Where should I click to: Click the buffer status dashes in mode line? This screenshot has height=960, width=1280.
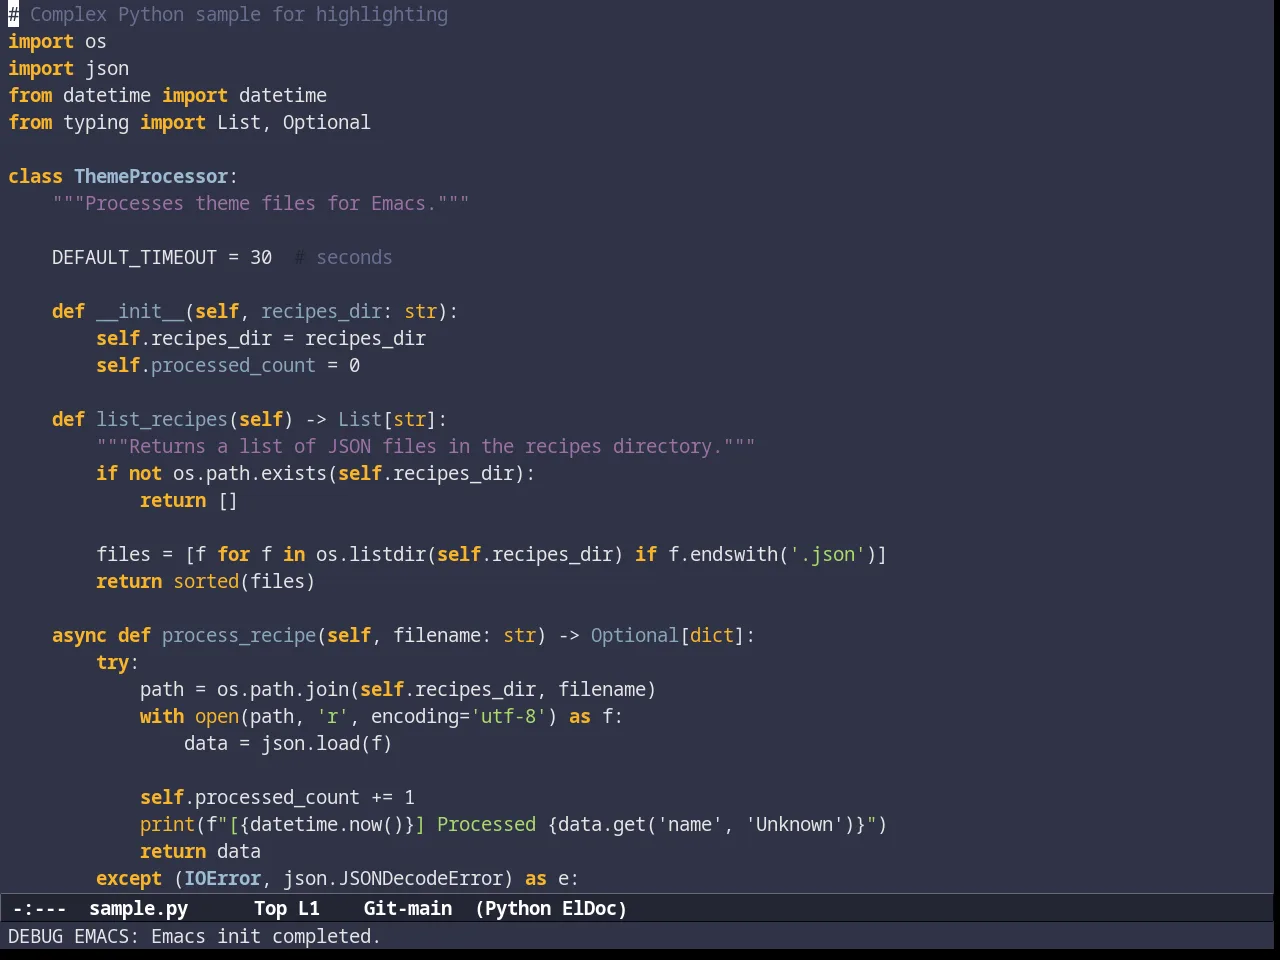point(39,908)
